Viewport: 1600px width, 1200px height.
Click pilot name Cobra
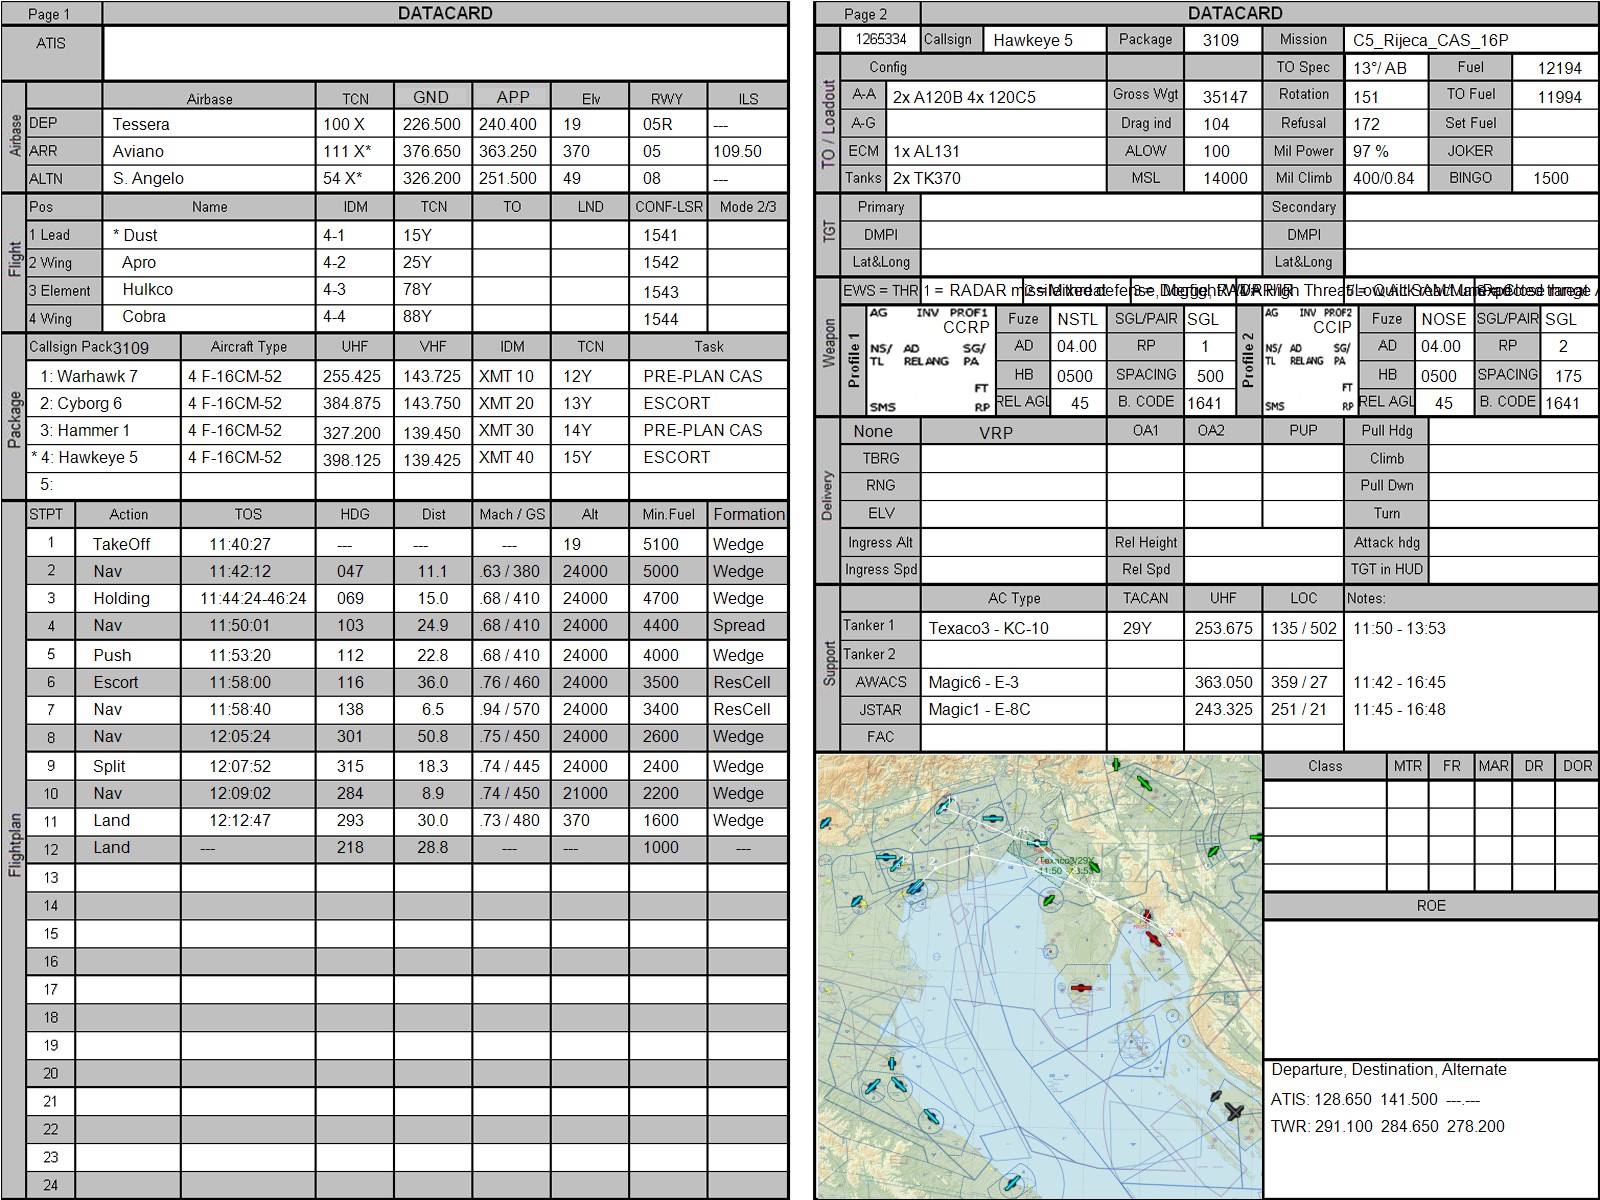coord(144,316)
